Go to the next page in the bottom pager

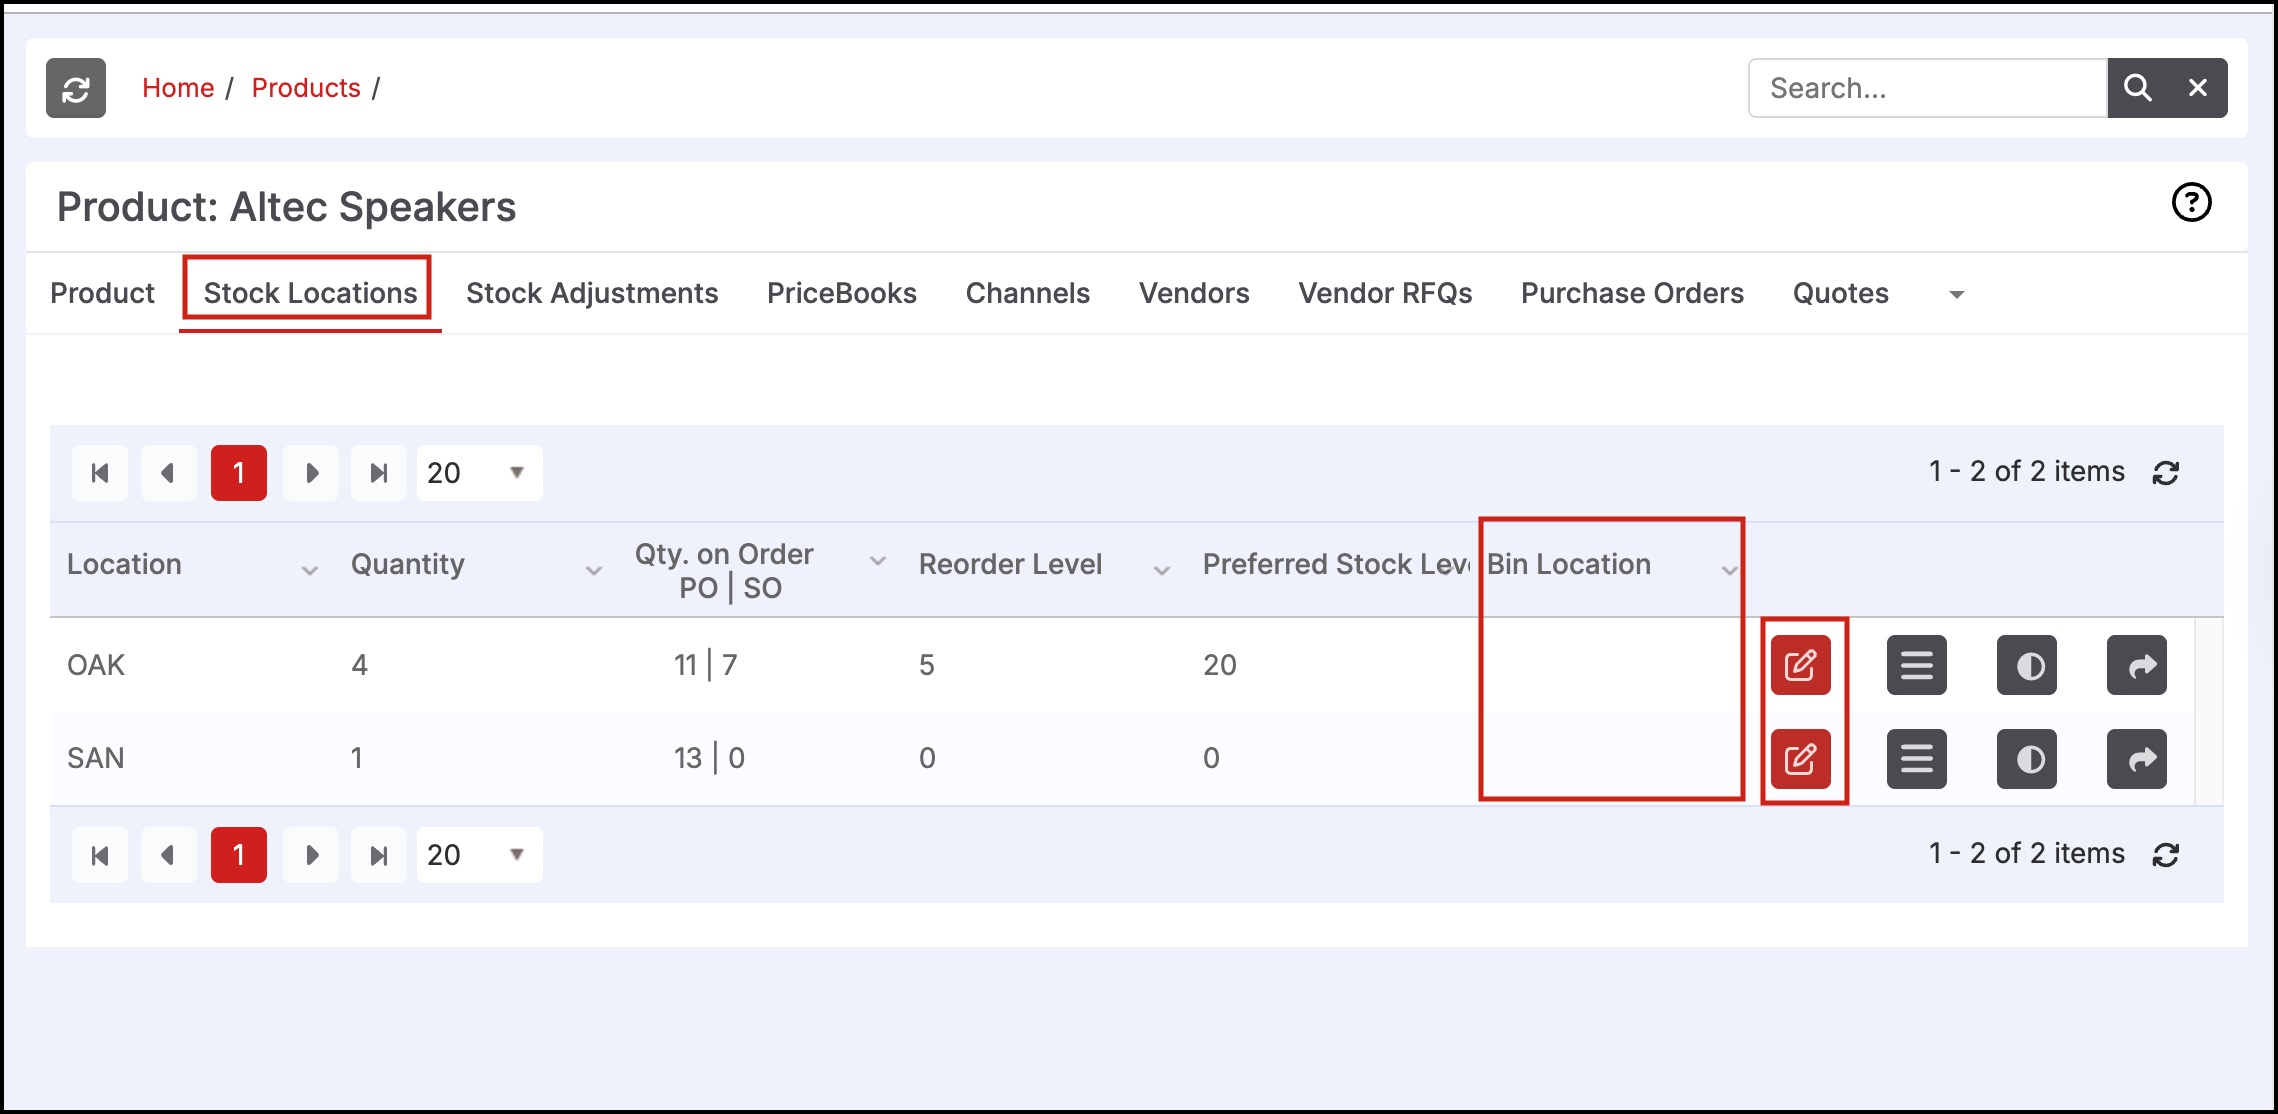(x=311, y=855)
